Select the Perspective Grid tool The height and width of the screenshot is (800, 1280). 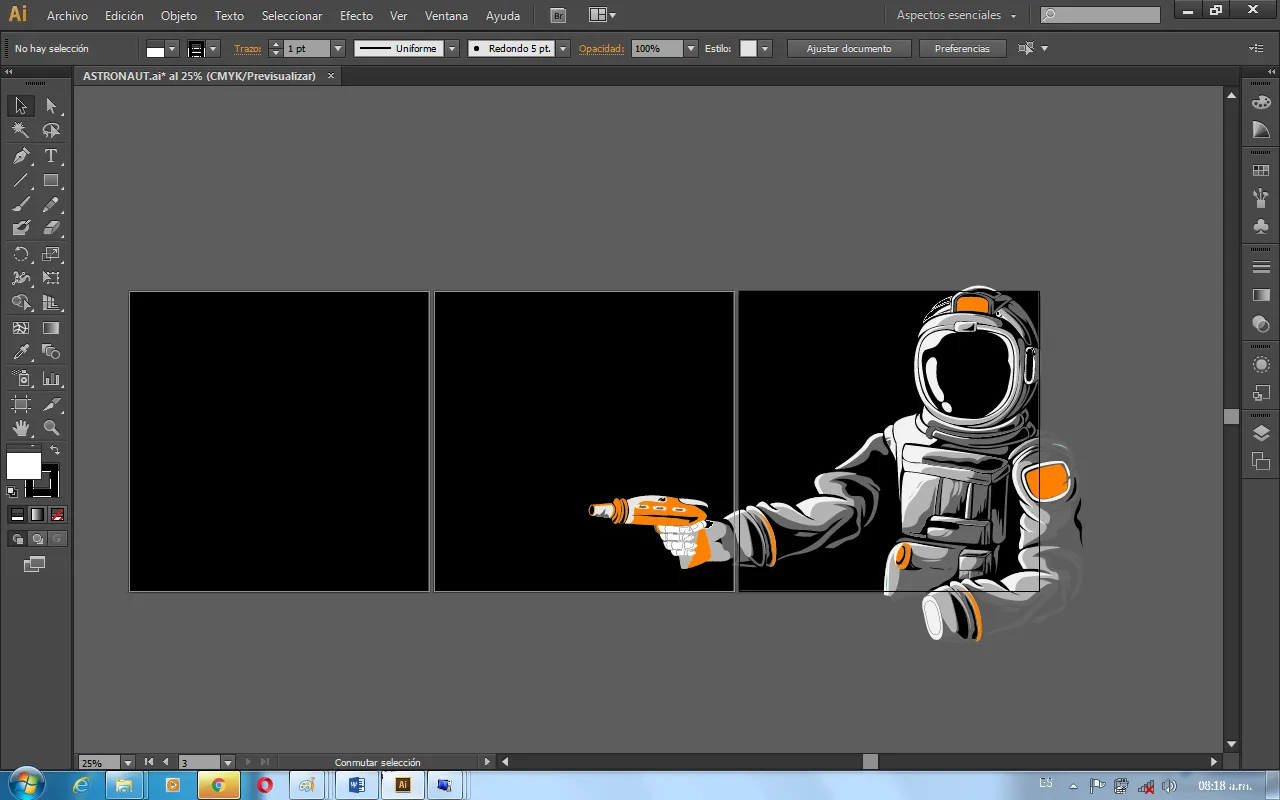51,303
